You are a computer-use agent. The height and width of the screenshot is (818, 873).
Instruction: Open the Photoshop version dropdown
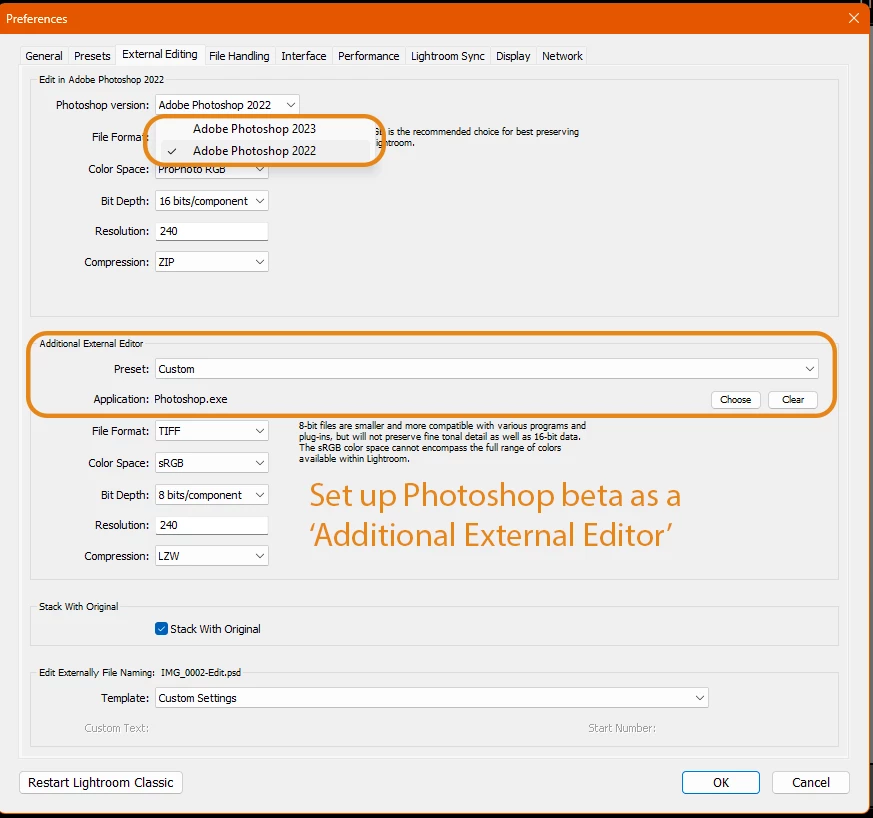click(x=227, y=105)
